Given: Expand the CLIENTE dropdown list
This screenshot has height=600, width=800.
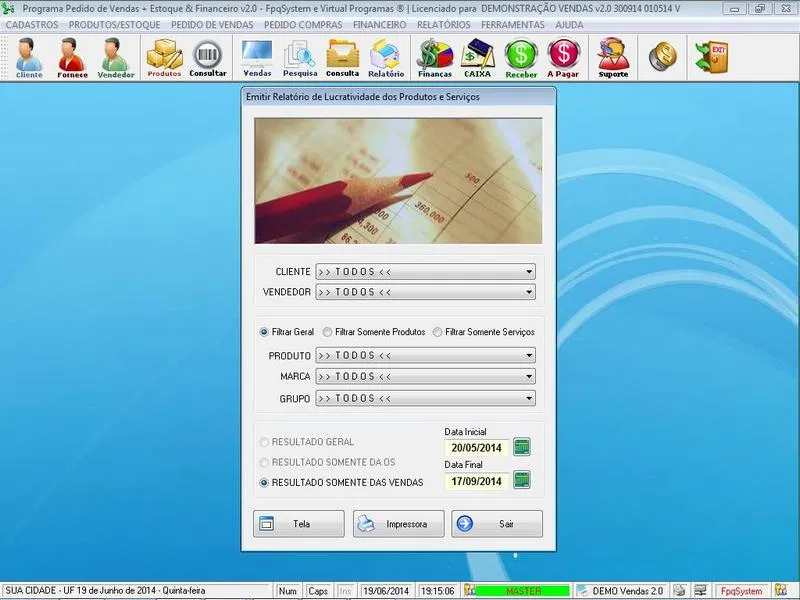Looking at the screenshot, I should [528, 272].
